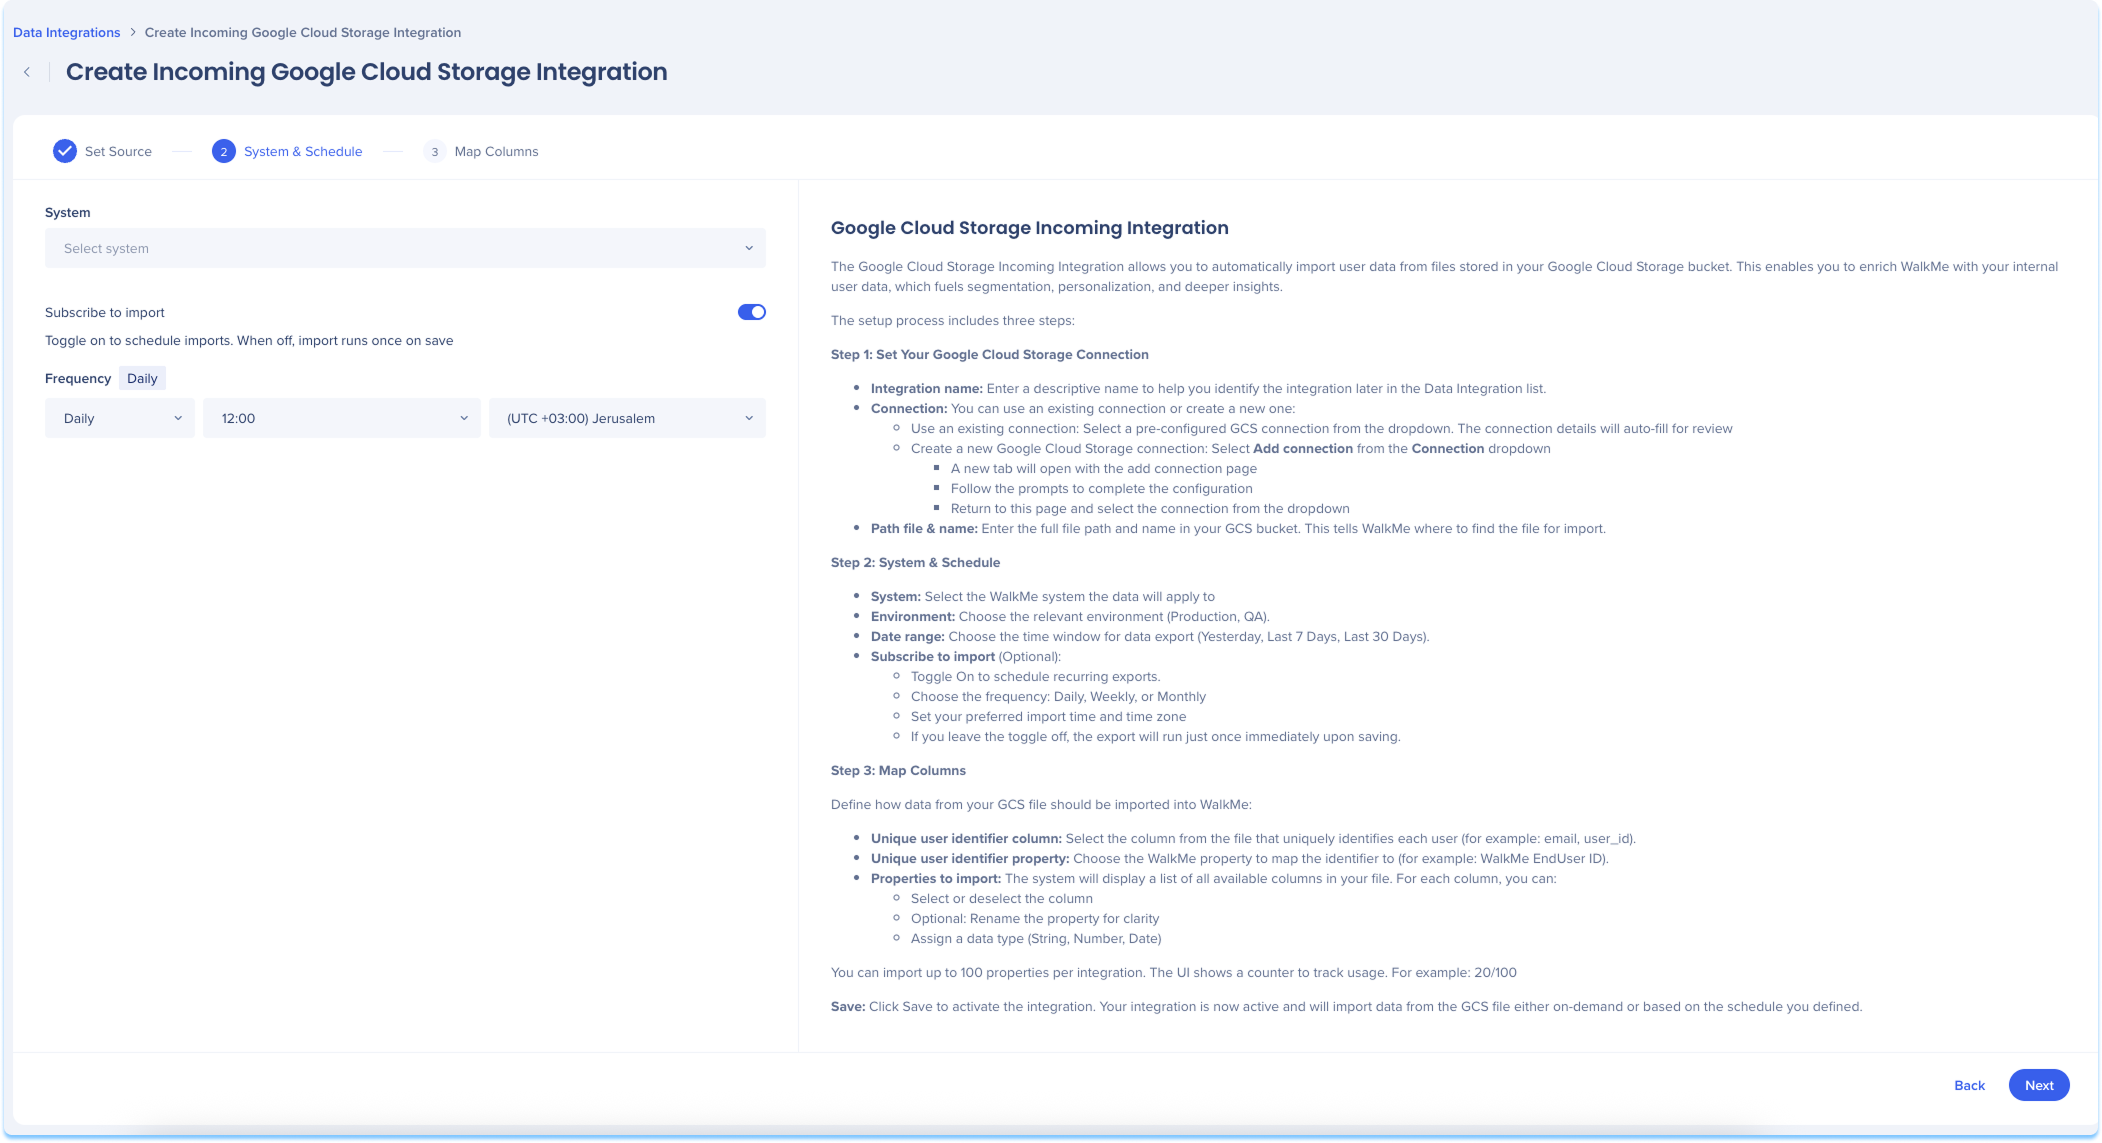Click the line Choose the frequency: Daily, Weekly, or Monthly

(1058, 696)
